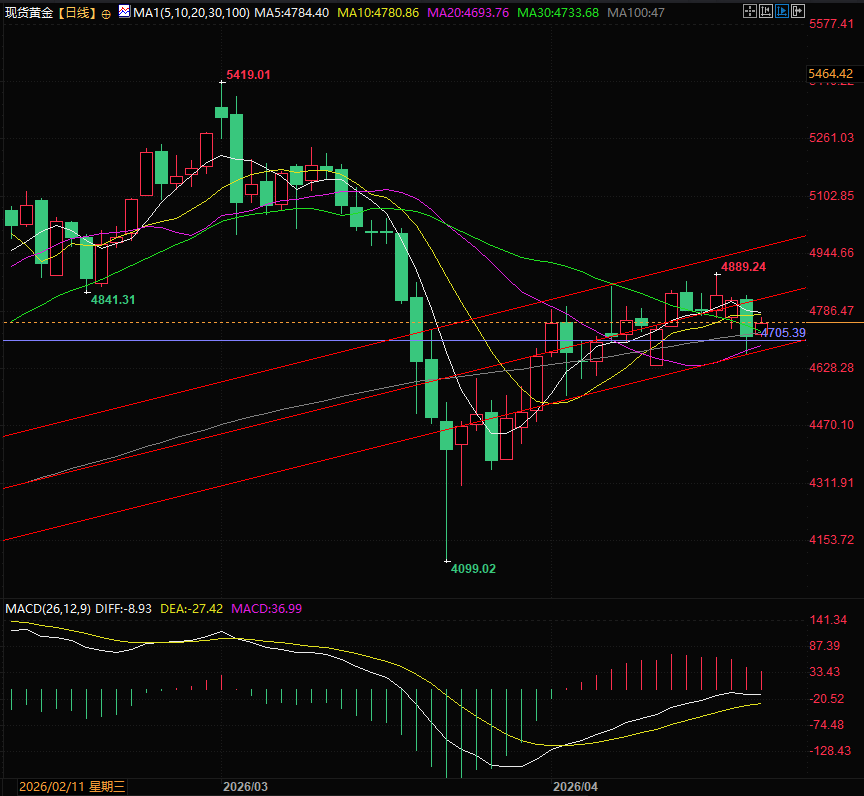
Task: Click the chart scroll-to-start axis icon
Action: click(765, 11)
